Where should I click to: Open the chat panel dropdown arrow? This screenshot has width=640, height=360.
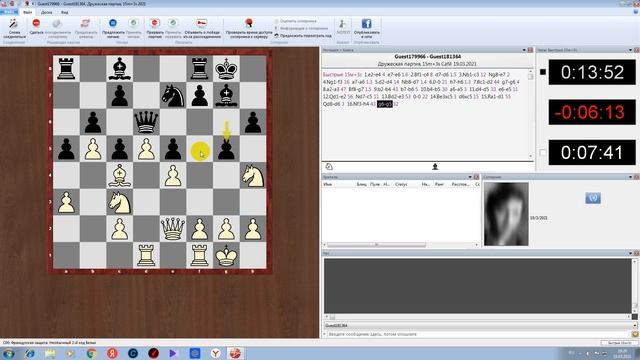(630, 253)
